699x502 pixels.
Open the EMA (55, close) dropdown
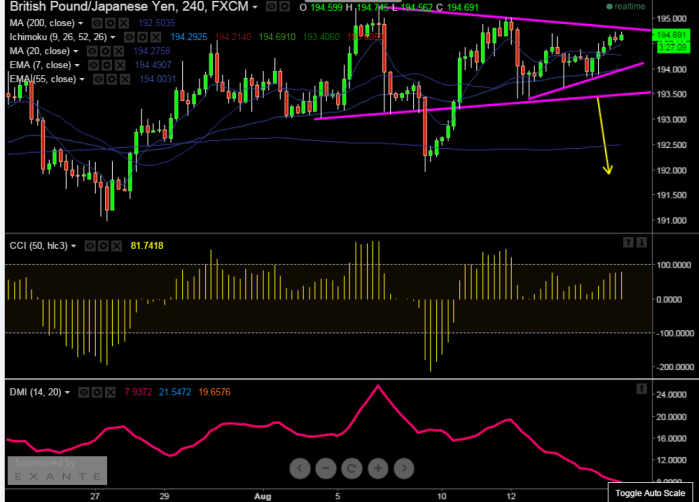click(82, 79)
